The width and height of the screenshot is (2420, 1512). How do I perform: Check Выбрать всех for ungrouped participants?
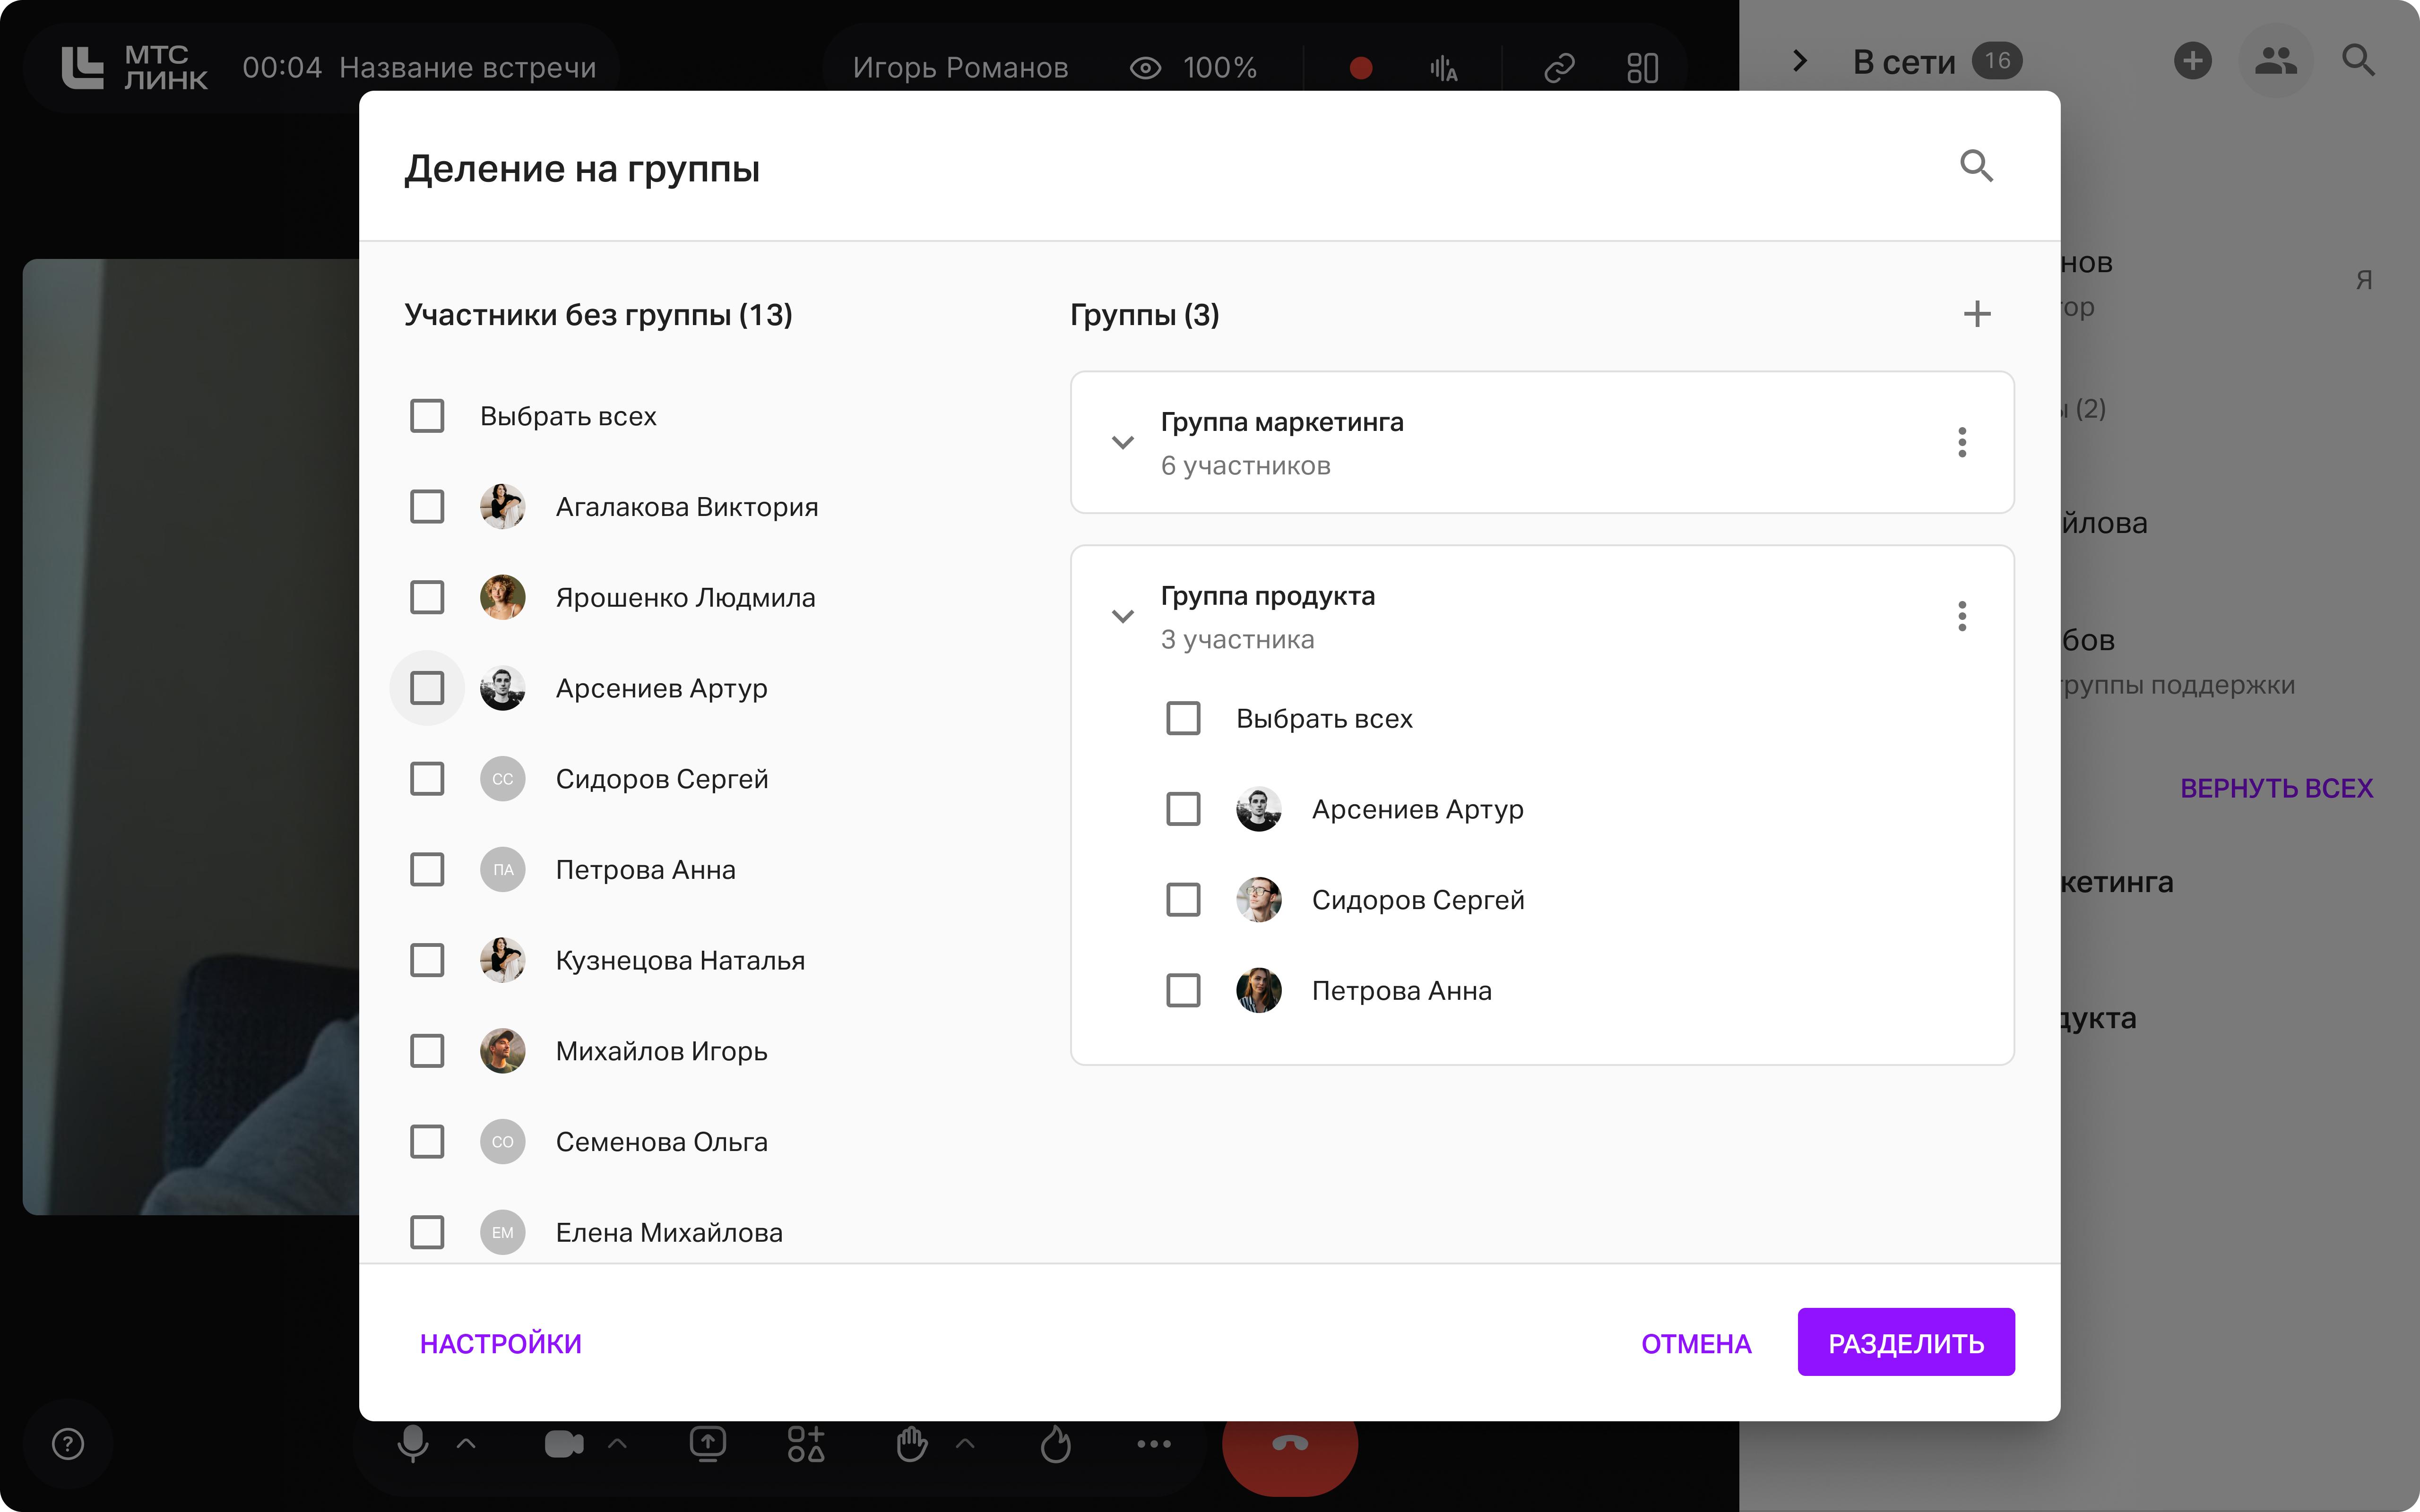pyautogui.click(x=427, y=416)
